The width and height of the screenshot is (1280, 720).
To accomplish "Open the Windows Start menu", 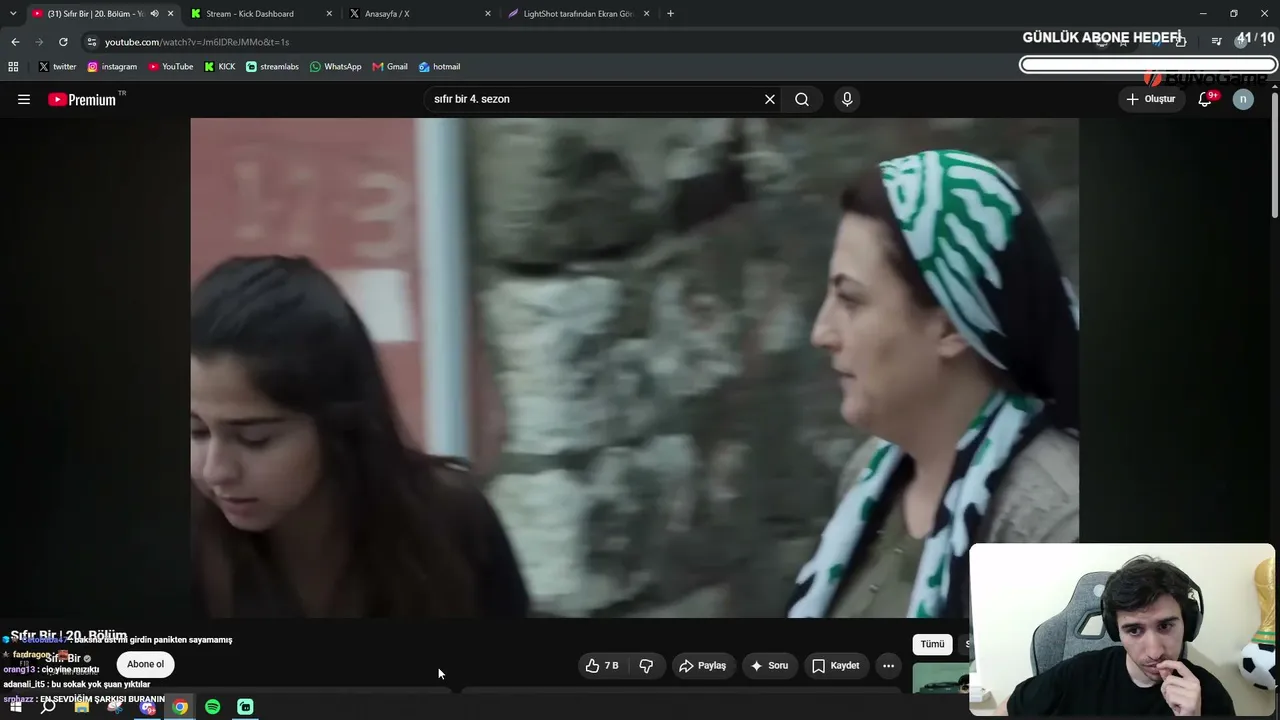I will pos(16,707).
